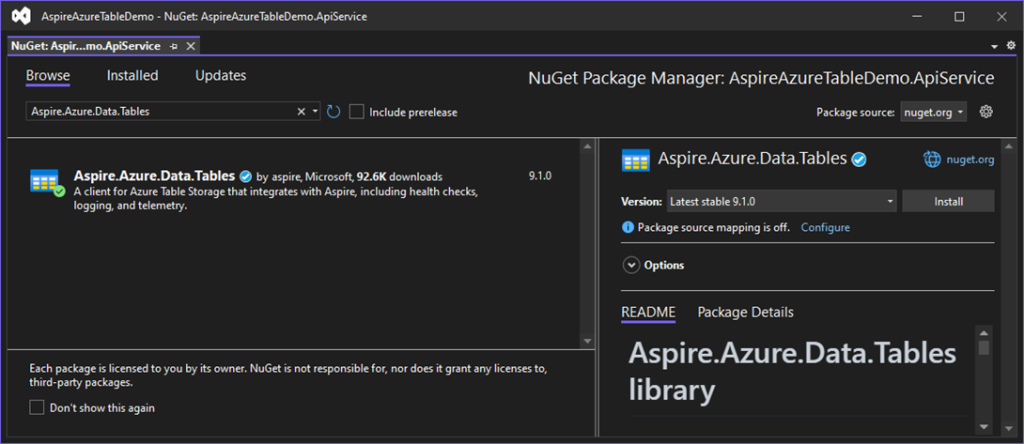1024x444 pixels.
Task: Click the Visual Studio logo icon
Action: click(x=20, y=16)
